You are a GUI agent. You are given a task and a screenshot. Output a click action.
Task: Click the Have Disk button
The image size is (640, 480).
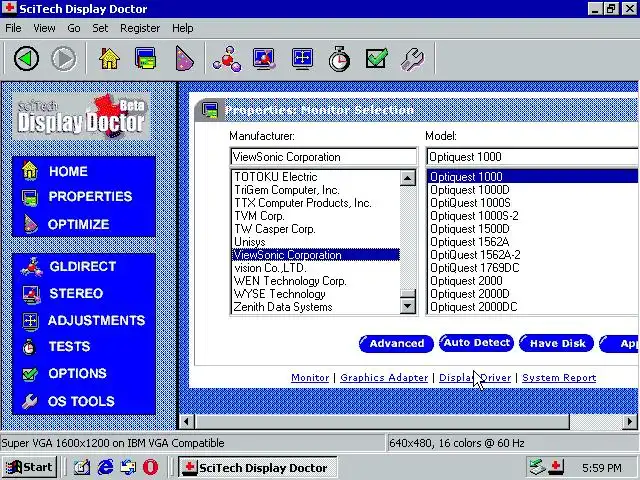557,344
